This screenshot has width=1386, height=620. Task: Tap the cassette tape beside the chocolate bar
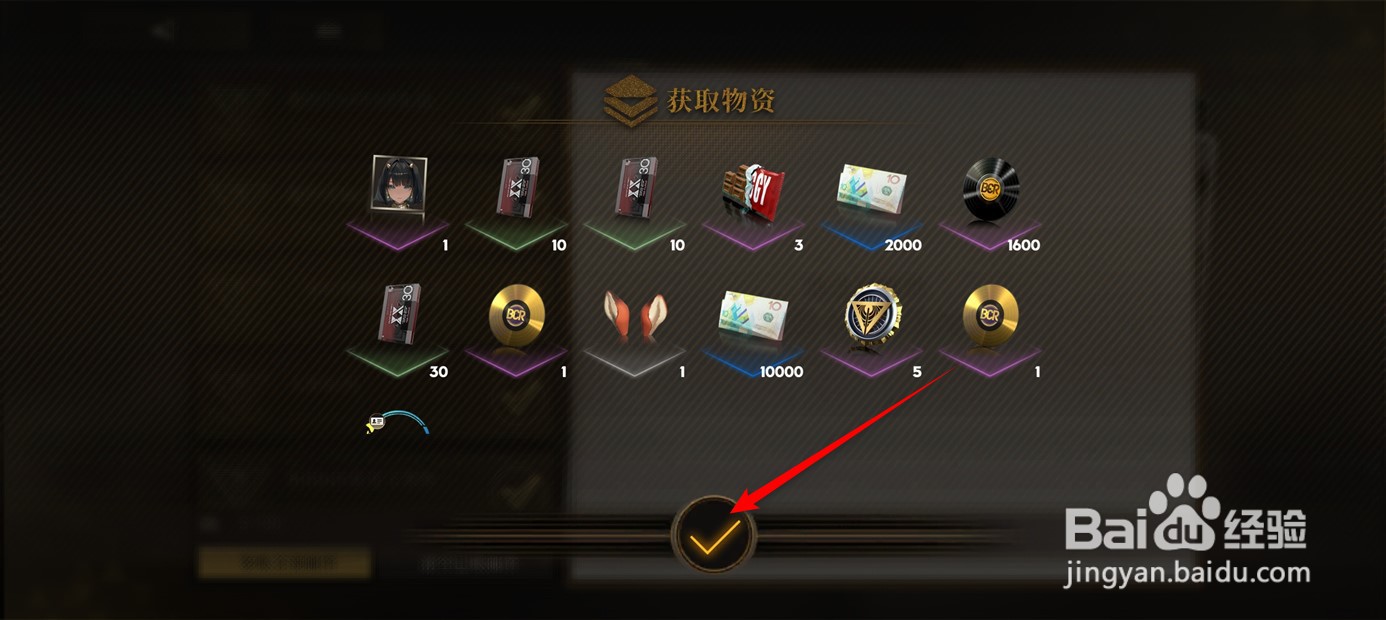coord(637,188)
